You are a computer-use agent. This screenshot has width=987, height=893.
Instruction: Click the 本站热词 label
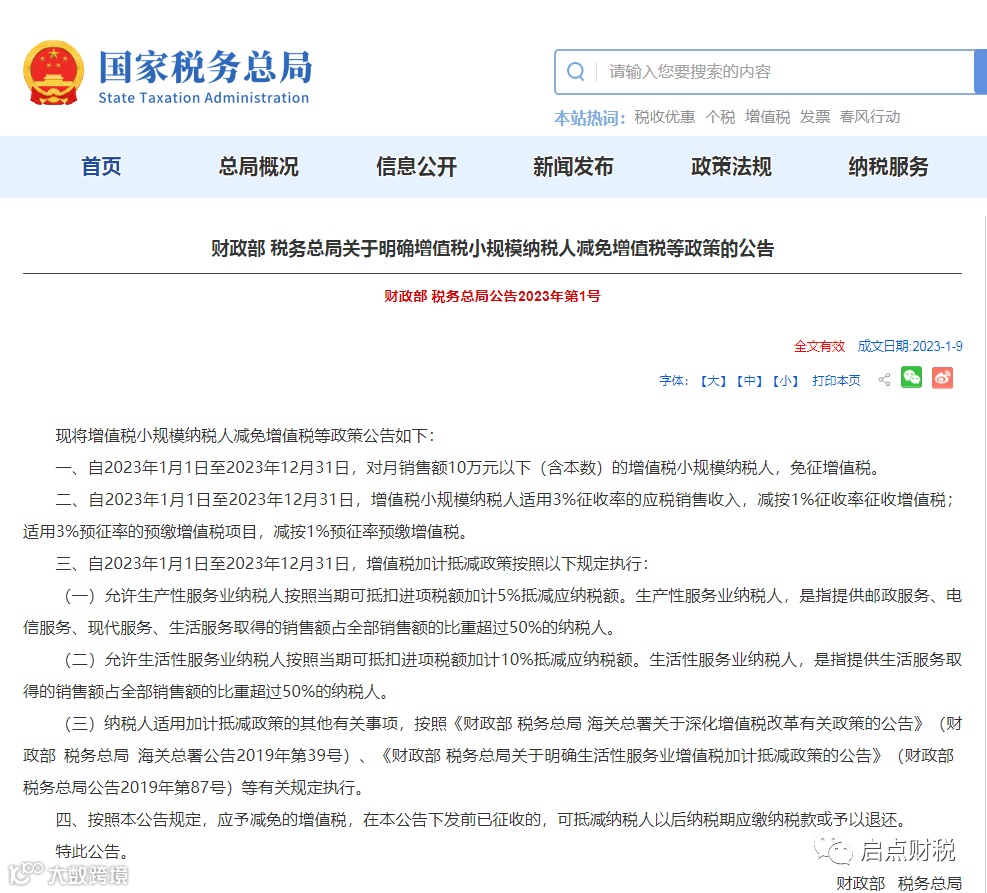coord(589,118)
